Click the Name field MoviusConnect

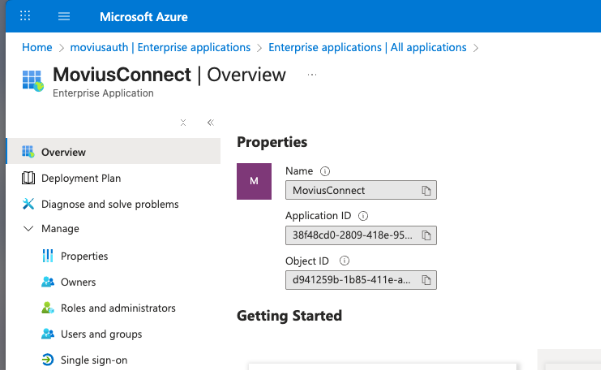361,190
